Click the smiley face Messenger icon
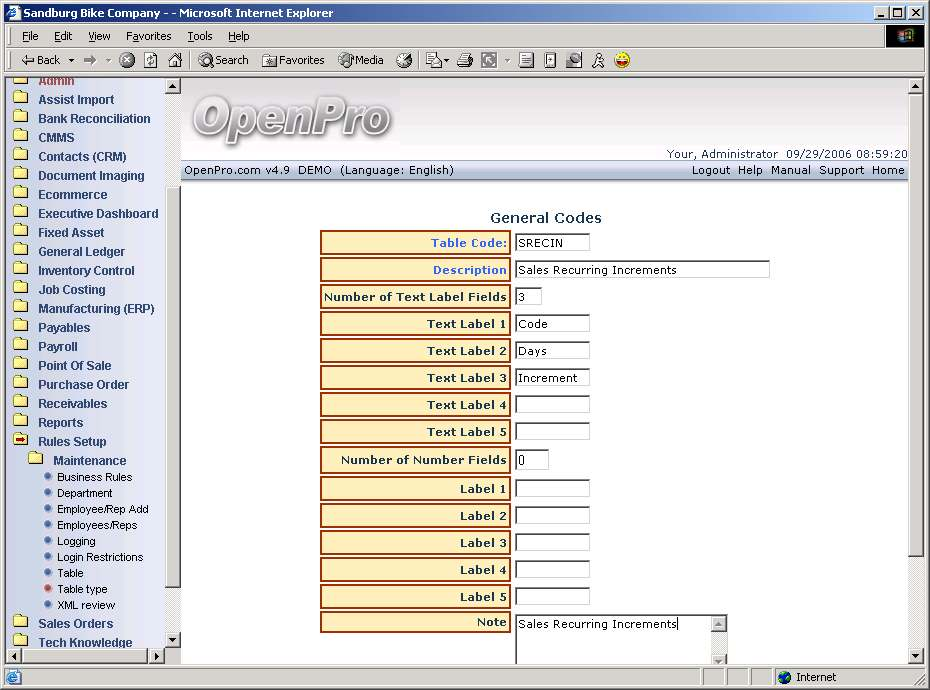This screenshot has height=690, width=930. (622, 60)
